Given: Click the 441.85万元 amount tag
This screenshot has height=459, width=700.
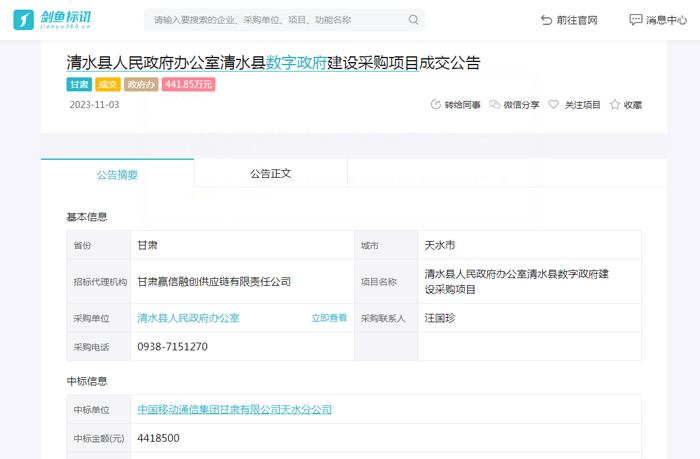Looking at the screenshot, I should click(x=188, y=84).
